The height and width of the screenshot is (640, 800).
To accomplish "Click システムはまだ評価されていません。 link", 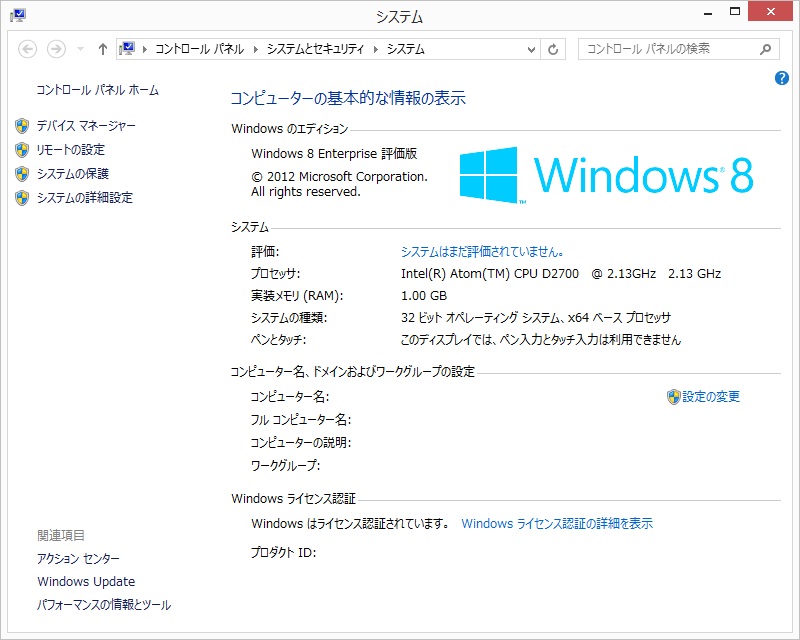I will tap(483, 251).
